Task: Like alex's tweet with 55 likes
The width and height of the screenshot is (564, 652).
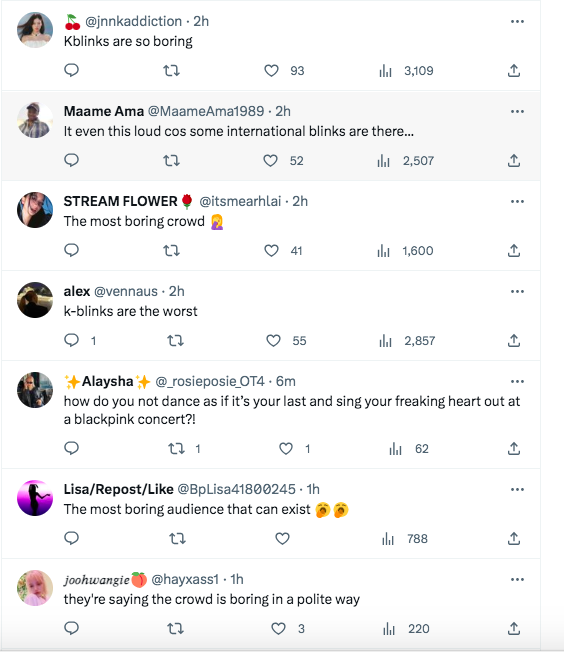Action: (x=273, y=341)
